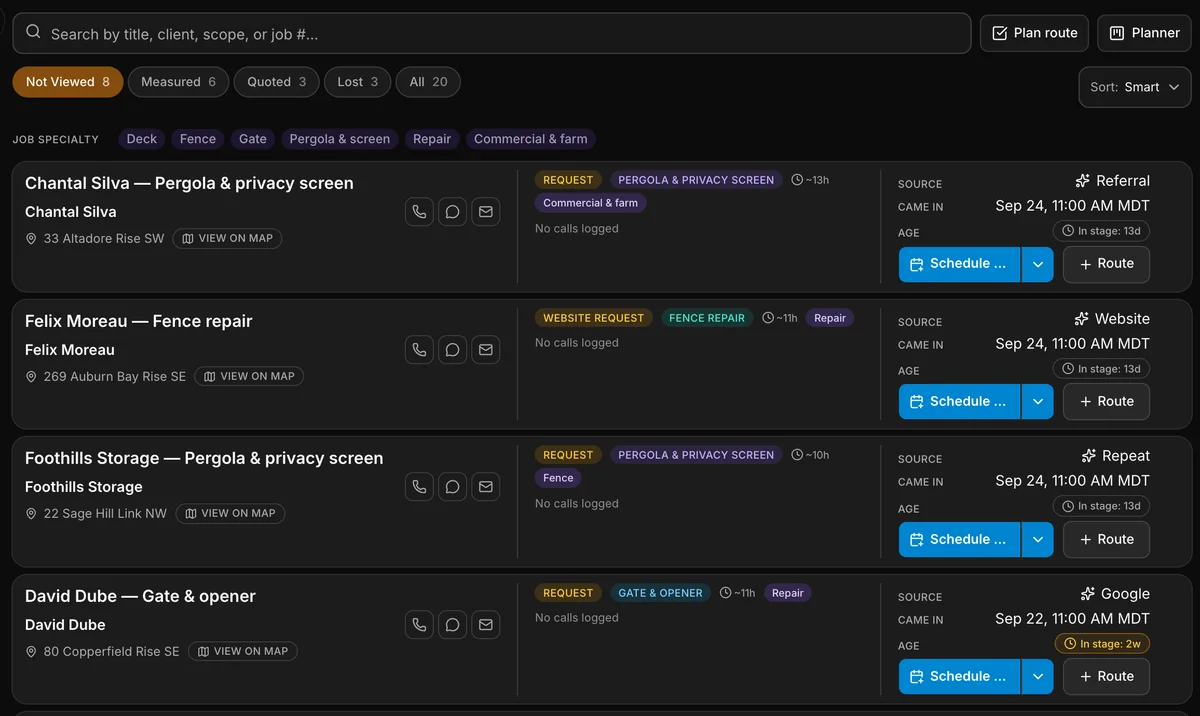The image size is (1200, 716).
Task: Toggle the Repair specialty filter
Action: 432,139
